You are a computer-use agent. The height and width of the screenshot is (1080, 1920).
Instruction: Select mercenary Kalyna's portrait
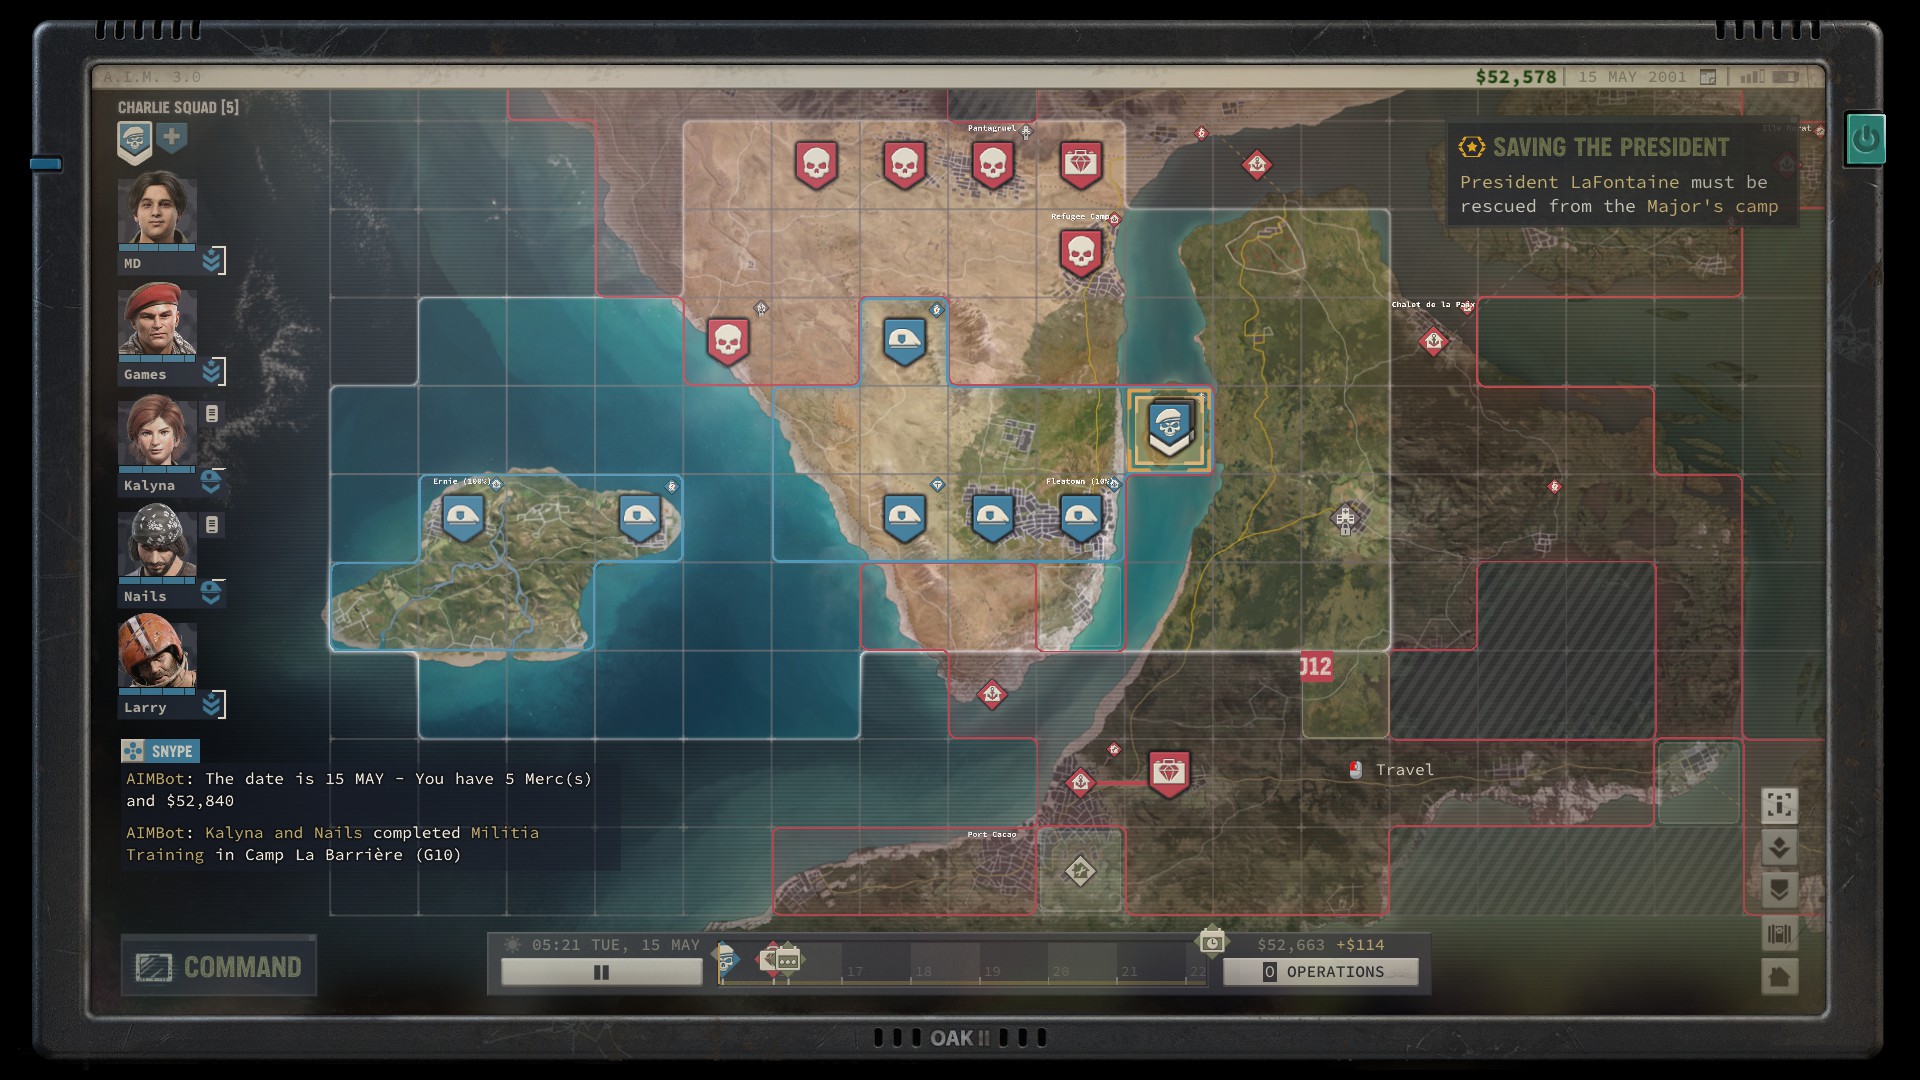coord(157,429)
